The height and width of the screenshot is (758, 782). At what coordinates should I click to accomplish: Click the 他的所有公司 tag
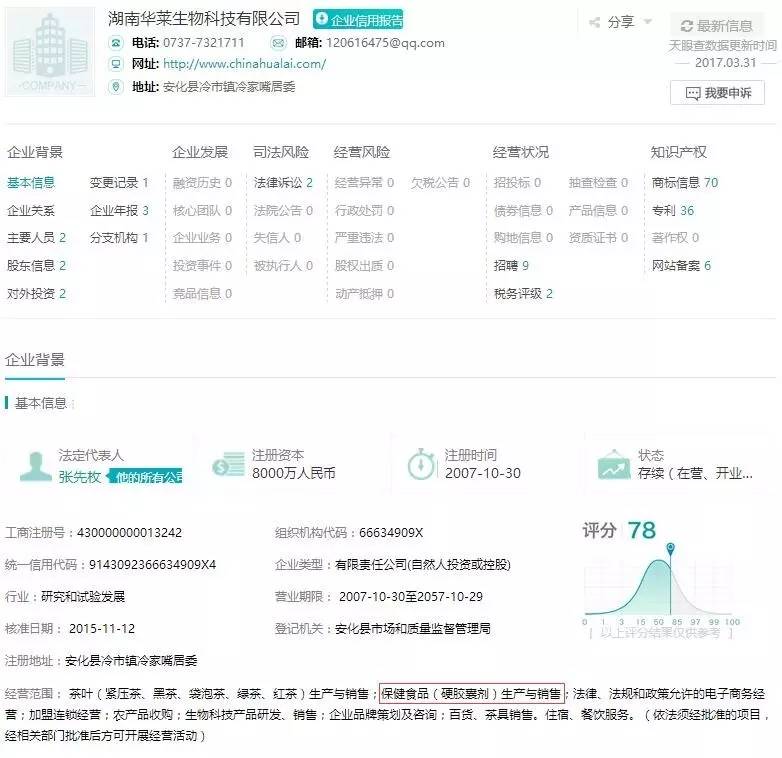point(146,477)
